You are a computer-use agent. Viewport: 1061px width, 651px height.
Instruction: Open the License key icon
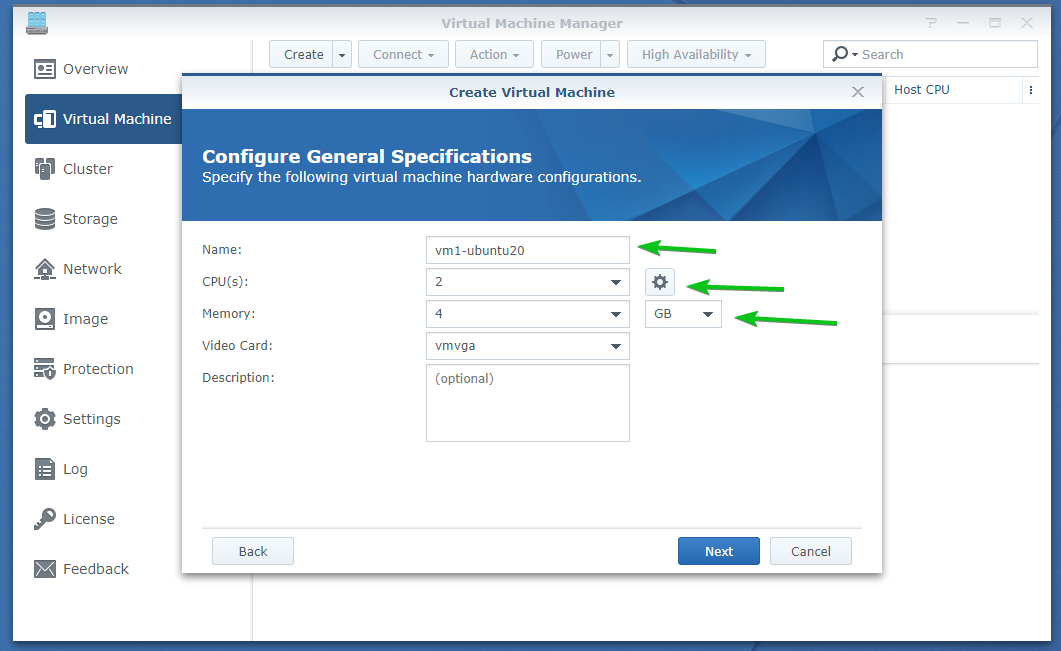pos(45,519)
